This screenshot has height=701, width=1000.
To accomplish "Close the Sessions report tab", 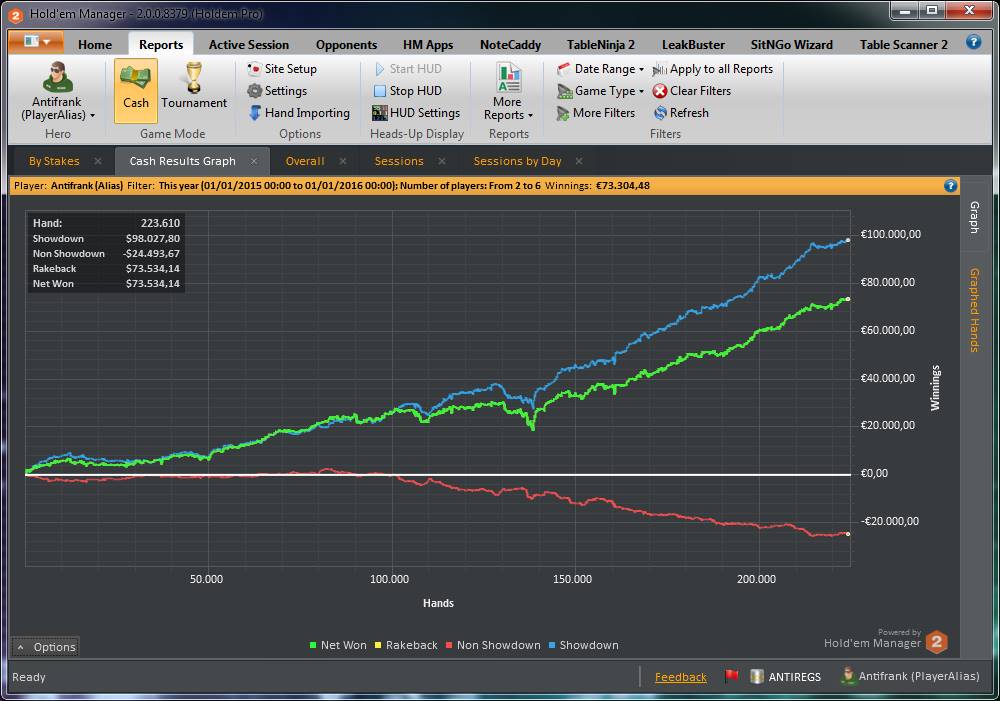I will [442, 161].
